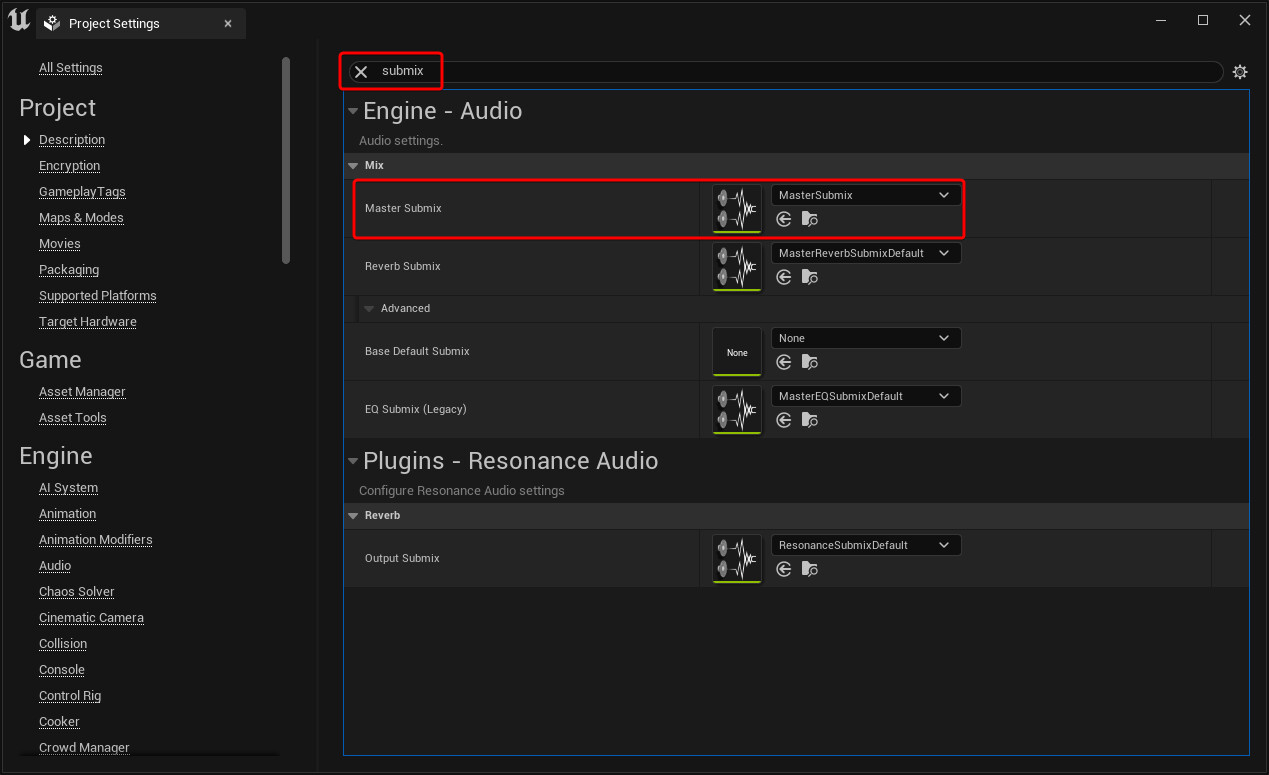1269x775 pixels.
Task: Open the Master Submix dropdown
Action: (x=865, y=194)
